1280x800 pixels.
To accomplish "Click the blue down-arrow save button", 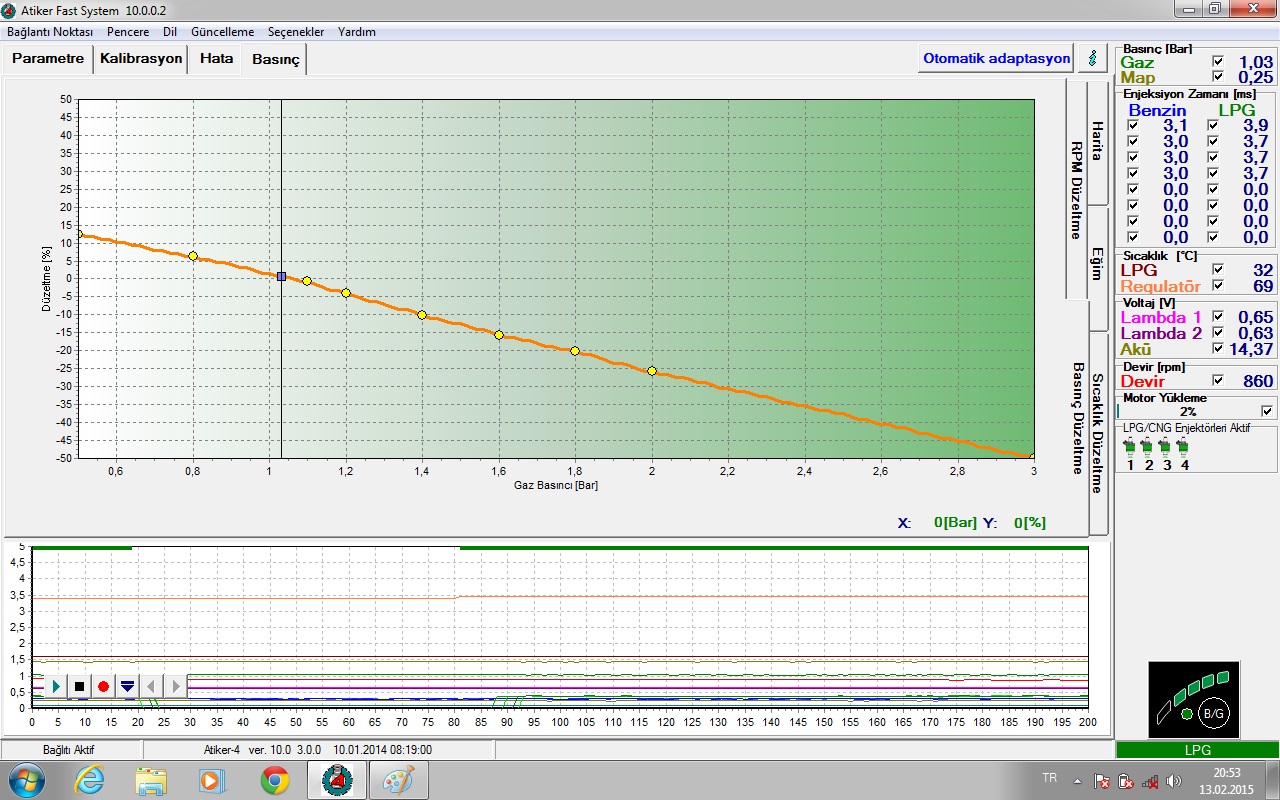I will (127, 687).
